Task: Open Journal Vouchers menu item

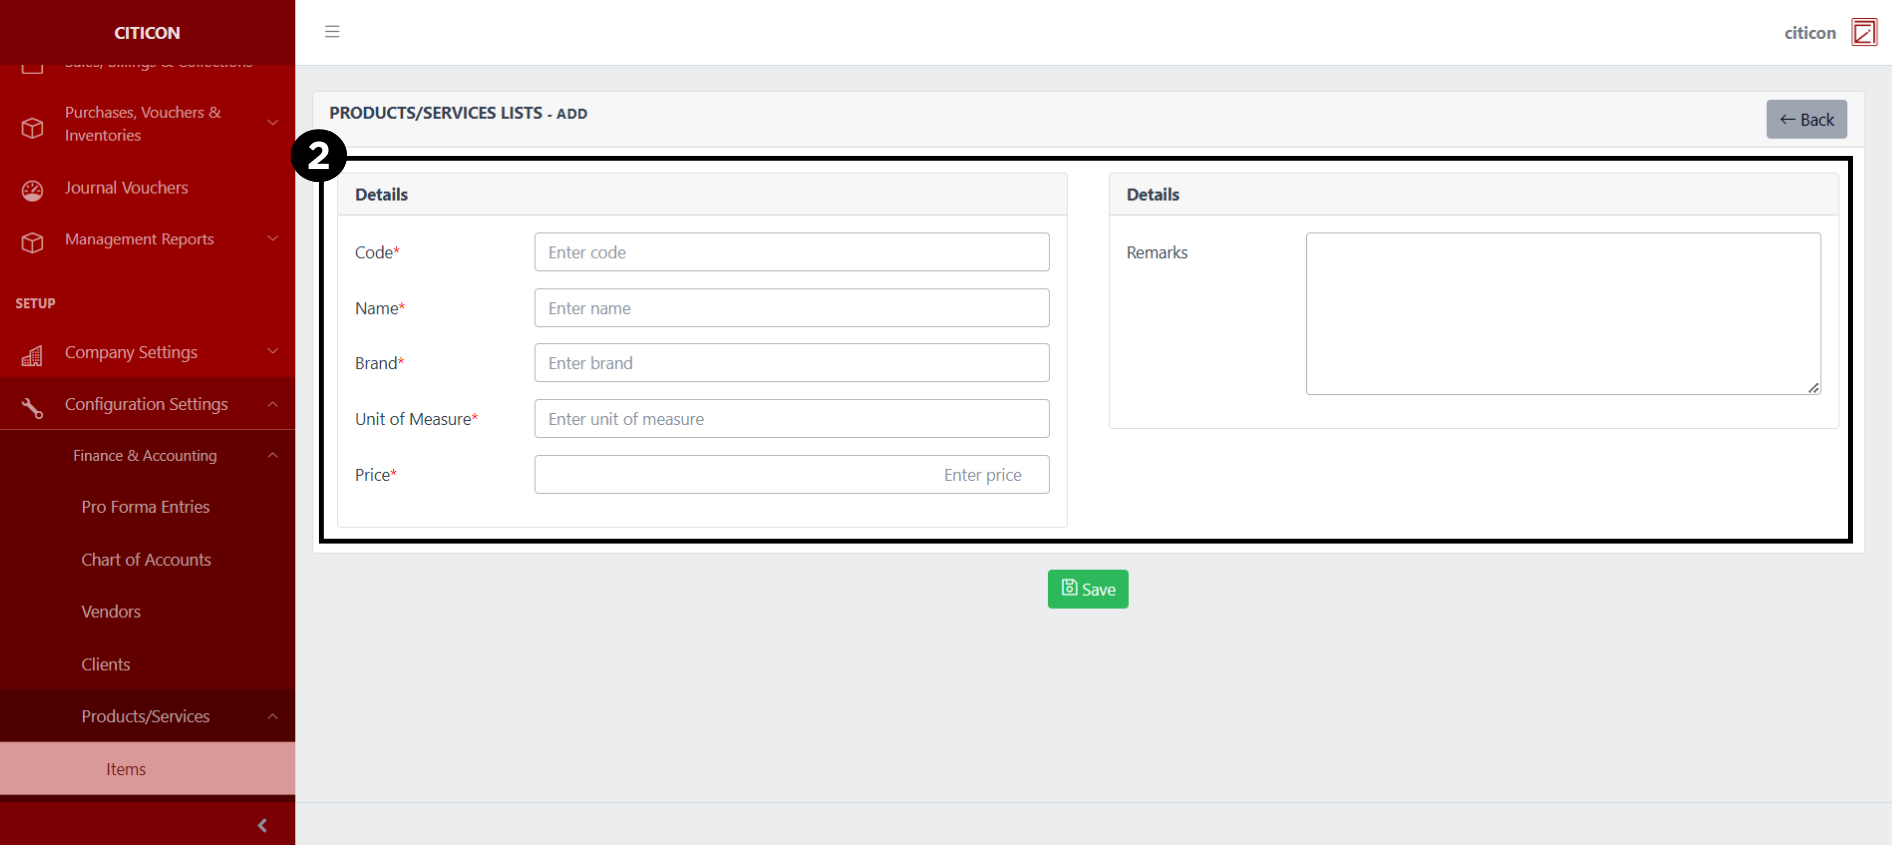Action: (126, 187)
